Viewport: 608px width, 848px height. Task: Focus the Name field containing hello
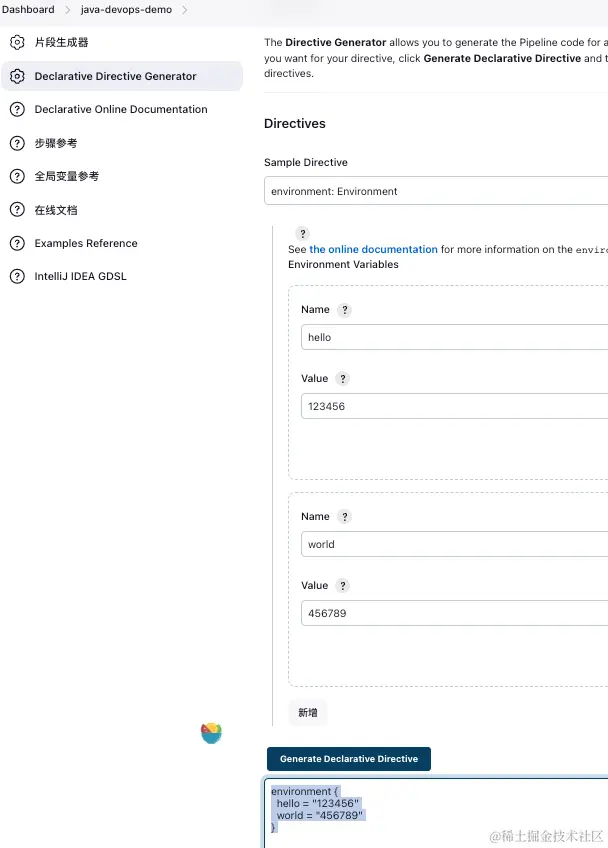(454, 337)
